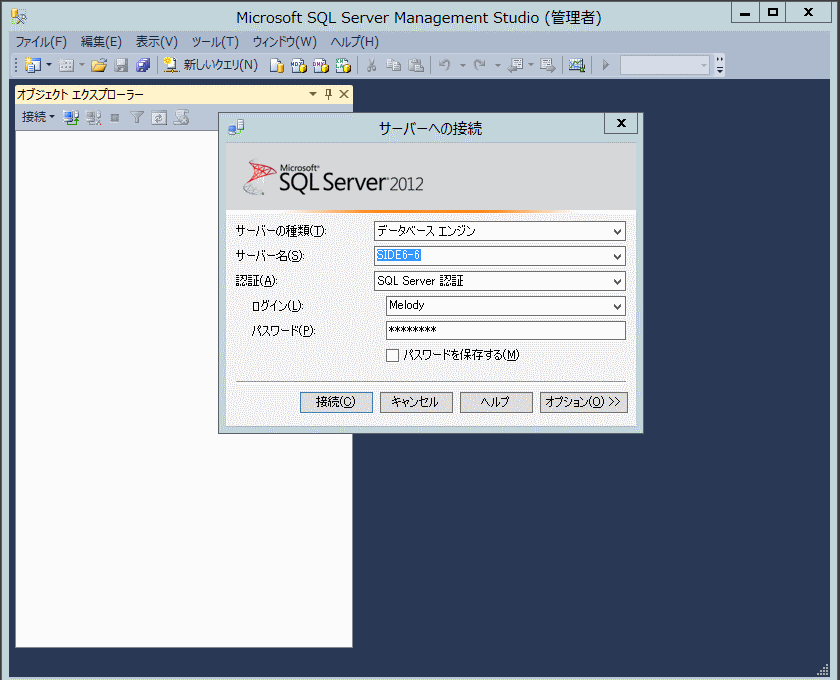Click the パスワード input field
840x680 pixels.
[x=505, y=330]
